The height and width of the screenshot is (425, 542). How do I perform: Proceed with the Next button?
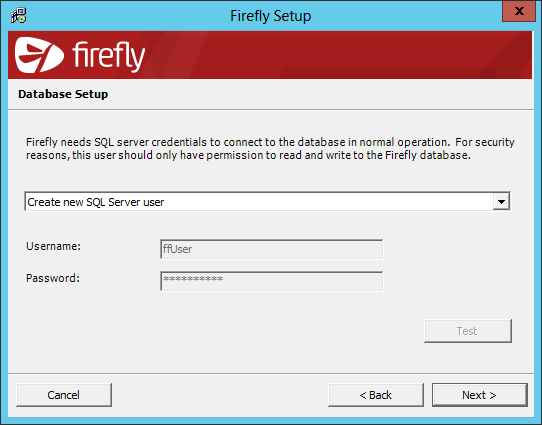(x=479, y=395)
